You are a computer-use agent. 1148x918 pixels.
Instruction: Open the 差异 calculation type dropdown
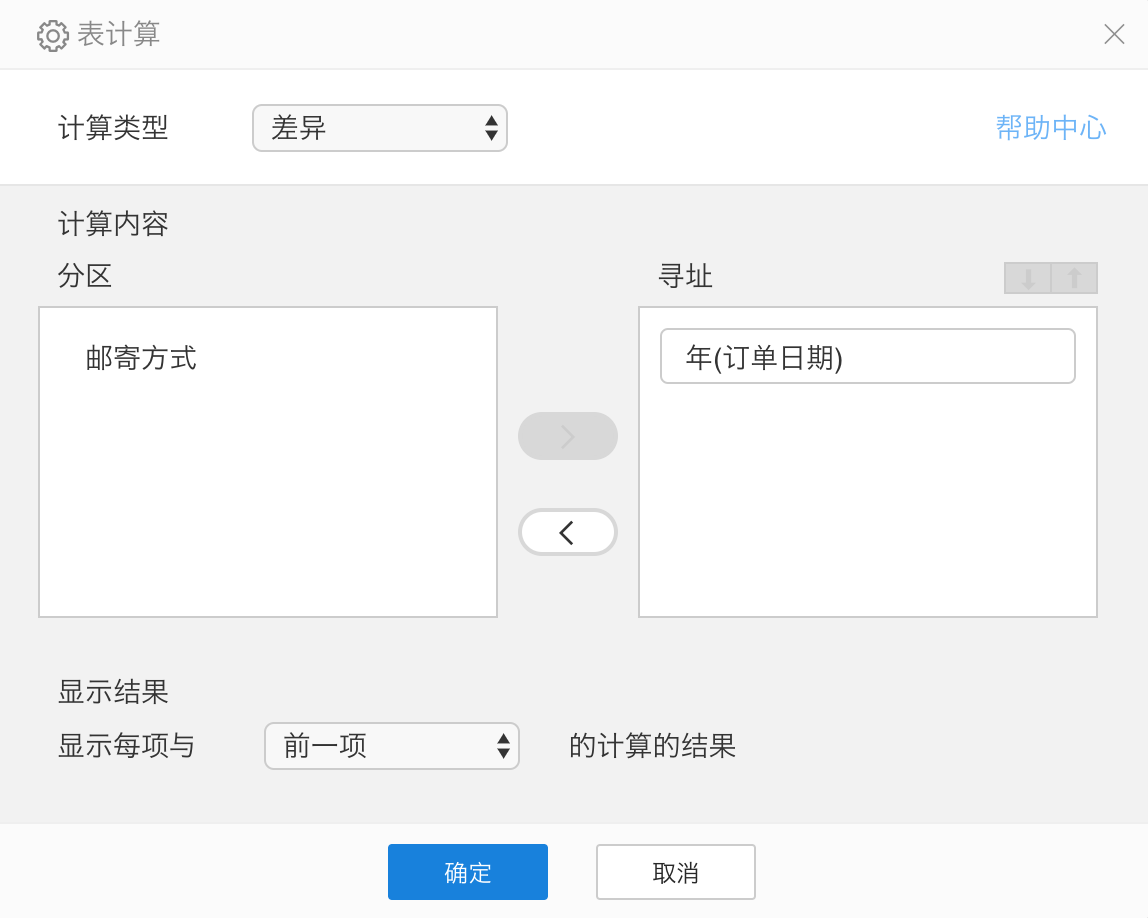pos(380,128)
